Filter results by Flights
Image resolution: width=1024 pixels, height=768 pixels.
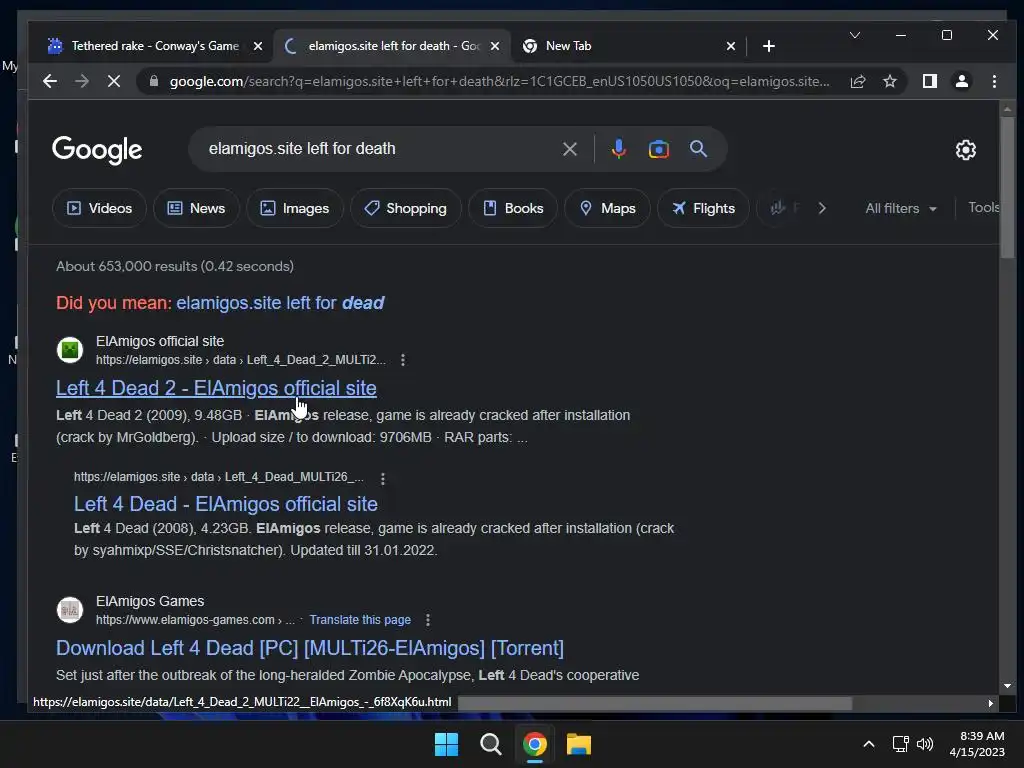(x=703, y=208)
